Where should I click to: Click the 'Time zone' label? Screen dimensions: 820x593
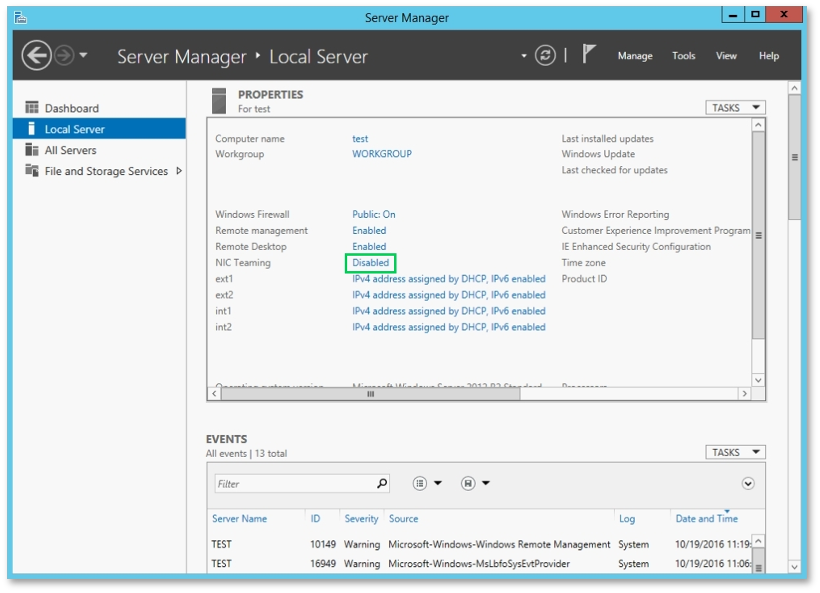pyautogui.click(x=584, y=263)
